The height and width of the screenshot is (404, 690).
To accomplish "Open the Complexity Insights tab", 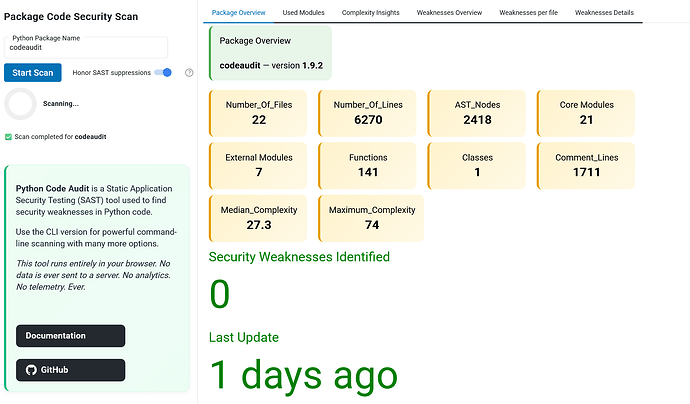I will (371, 12).
